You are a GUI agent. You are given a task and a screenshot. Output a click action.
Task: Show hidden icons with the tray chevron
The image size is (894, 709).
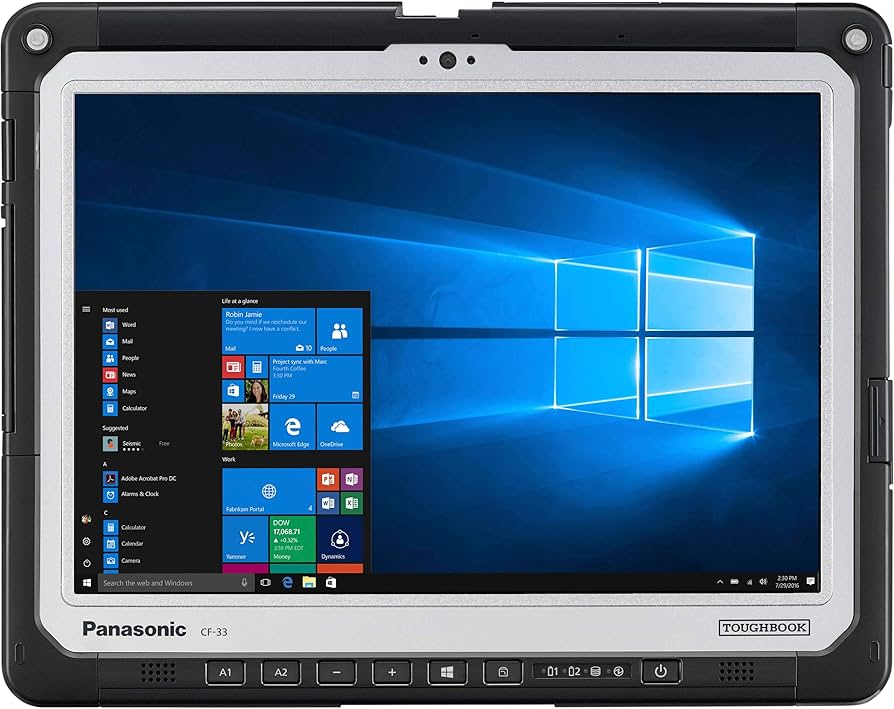720,582
